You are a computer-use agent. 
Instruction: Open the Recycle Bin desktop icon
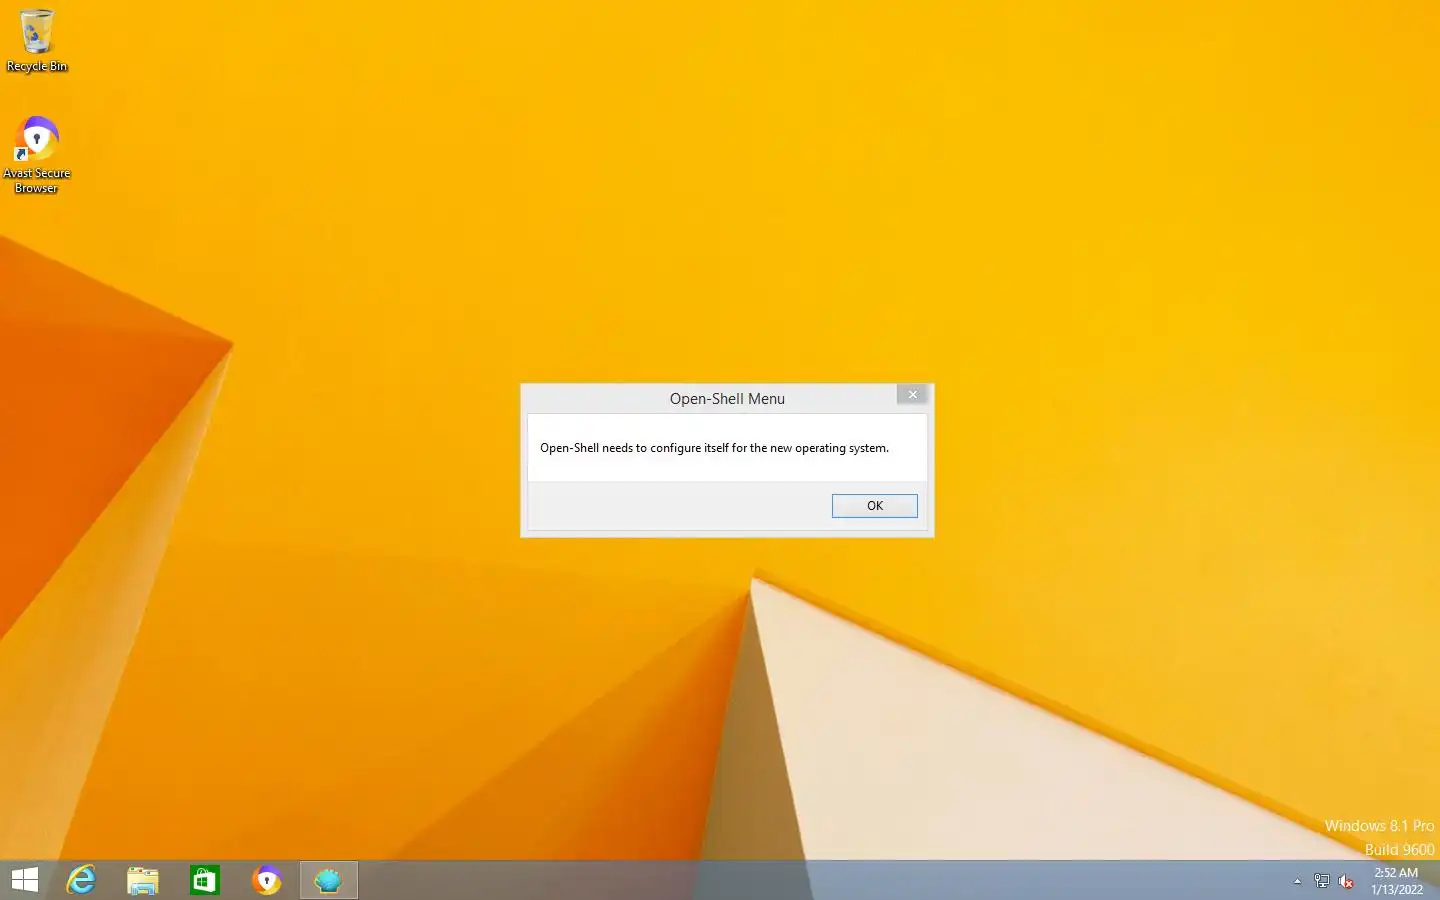tap(37, 40)
